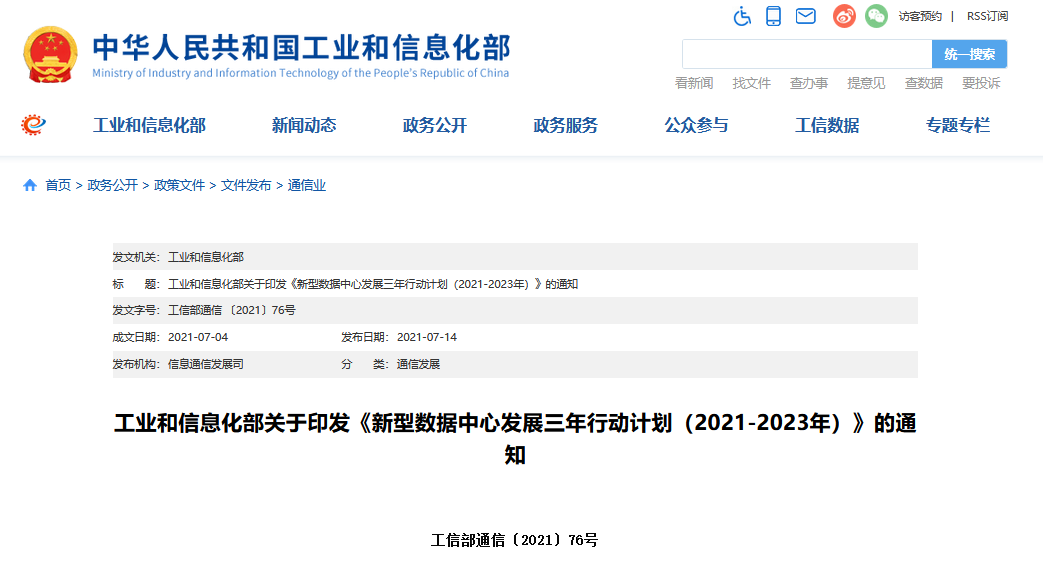Click the email envelope icon
Viewport: 1043px width, 569px height.
806,16
